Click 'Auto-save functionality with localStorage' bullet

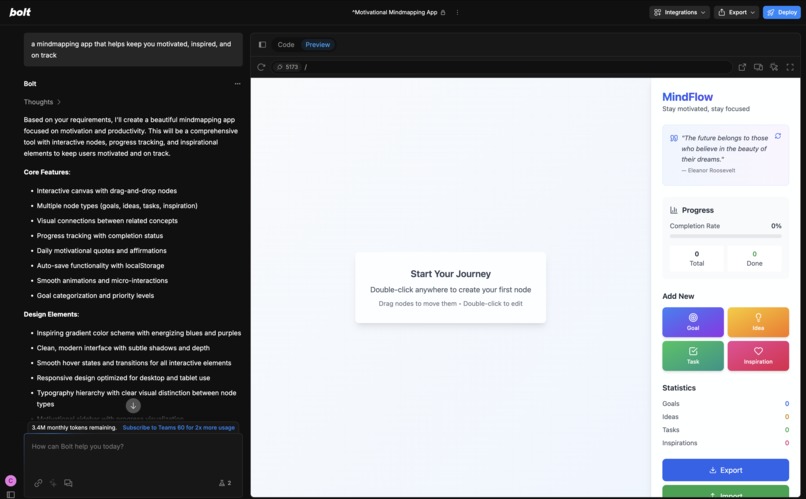coord(100,266)
